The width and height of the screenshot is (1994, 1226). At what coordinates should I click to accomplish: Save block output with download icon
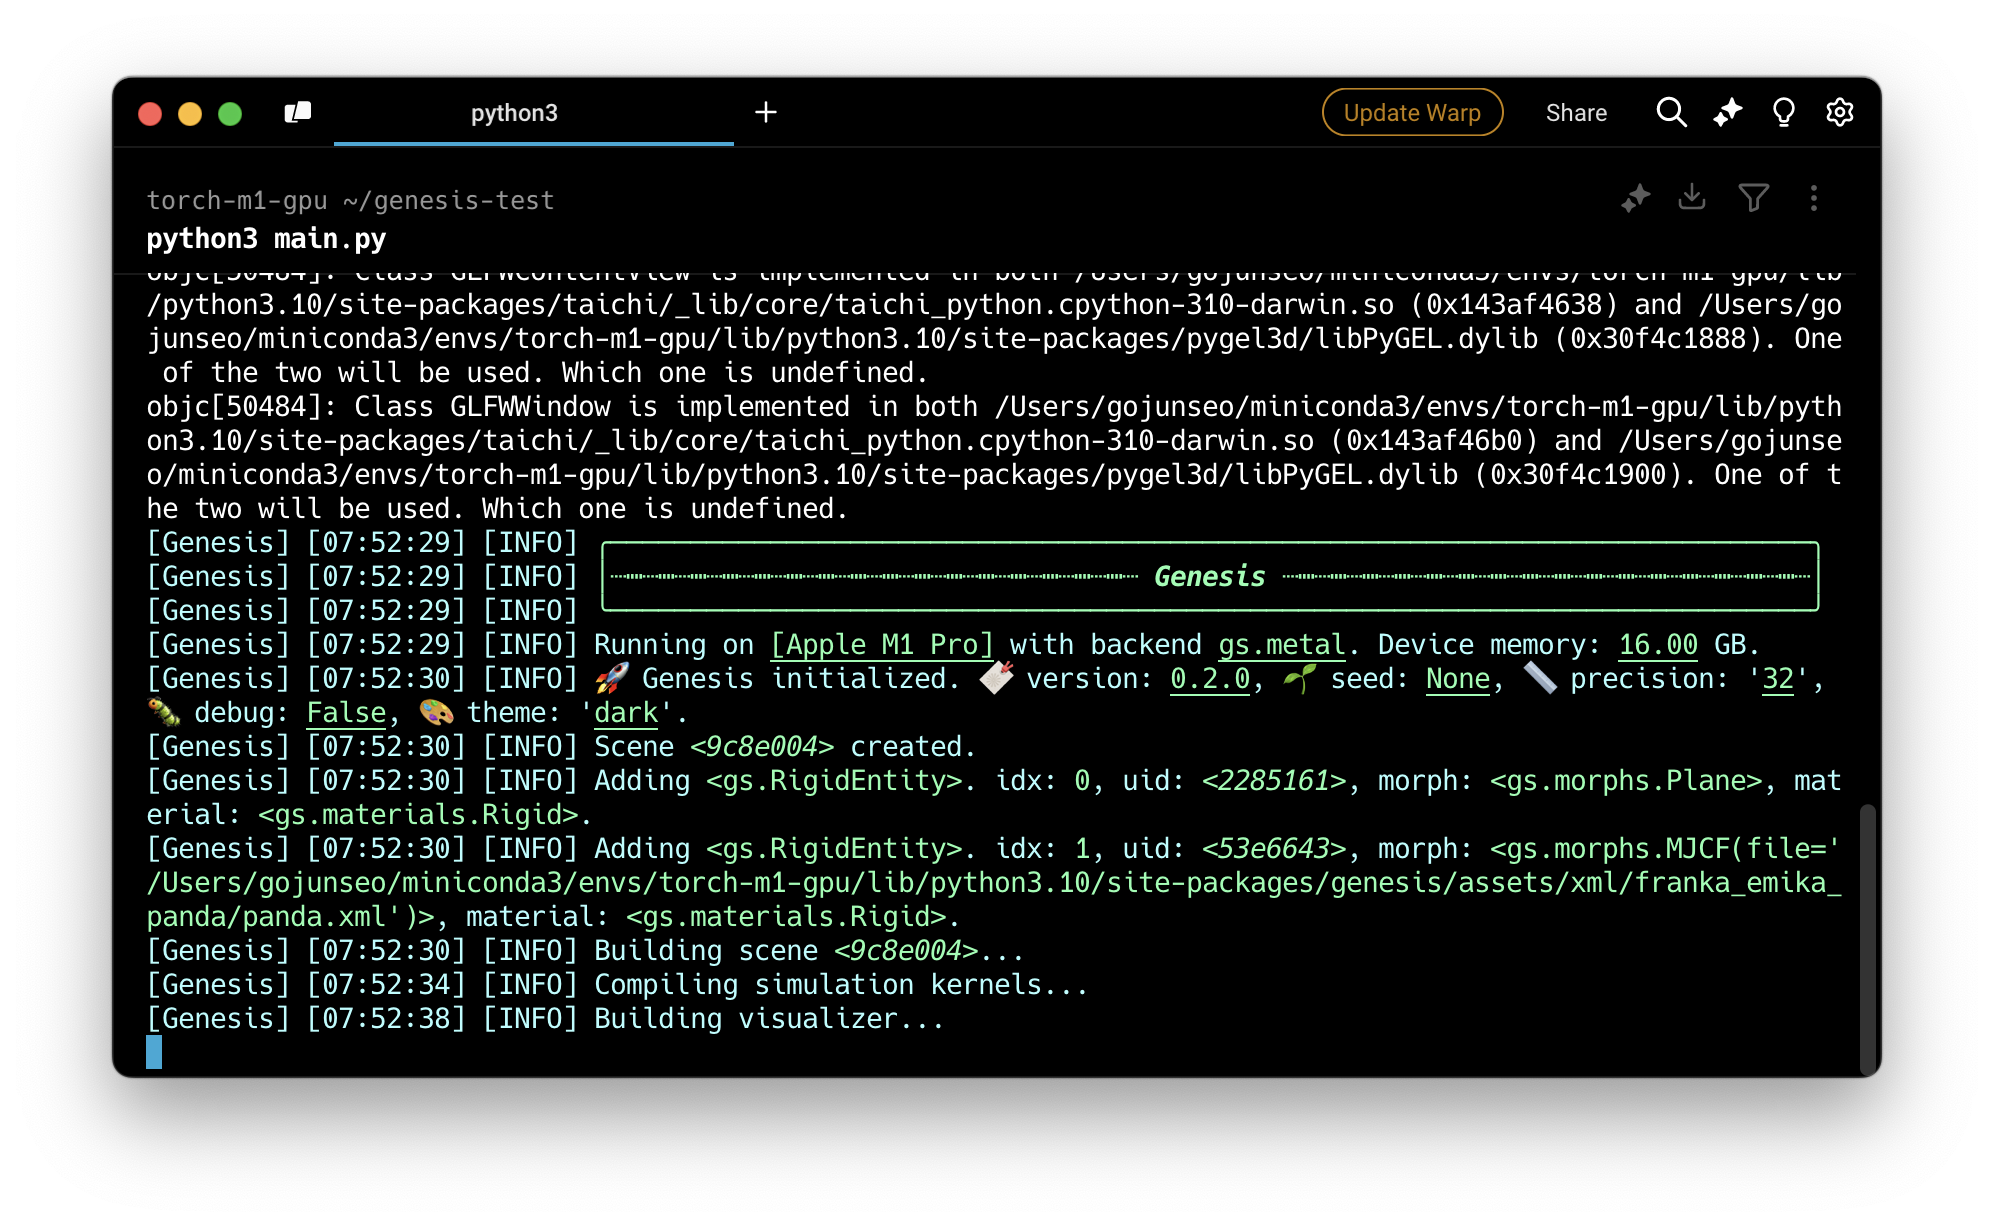pos(1692,198)
